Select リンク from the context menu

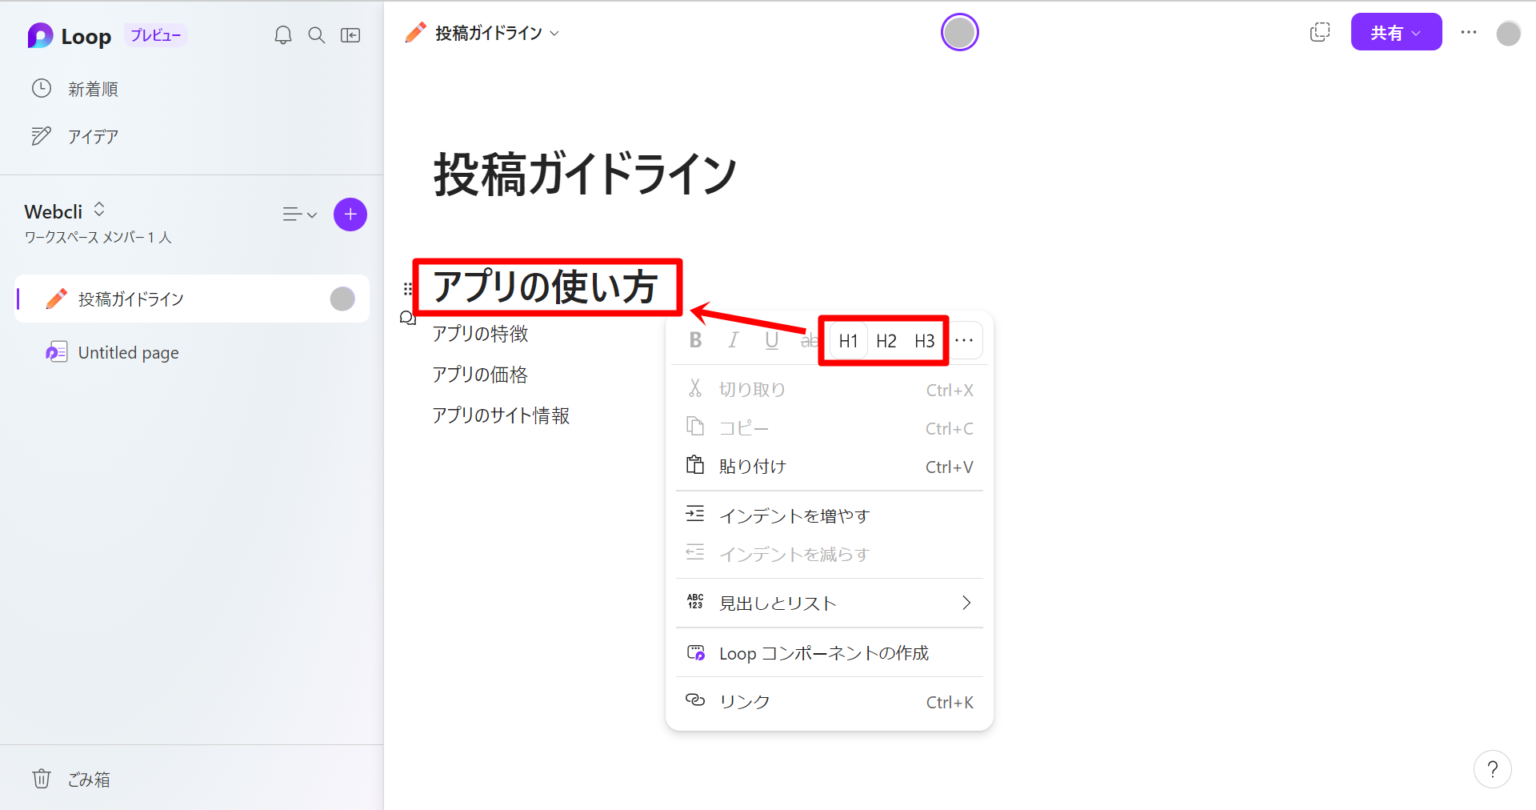(x=829, y=702)
